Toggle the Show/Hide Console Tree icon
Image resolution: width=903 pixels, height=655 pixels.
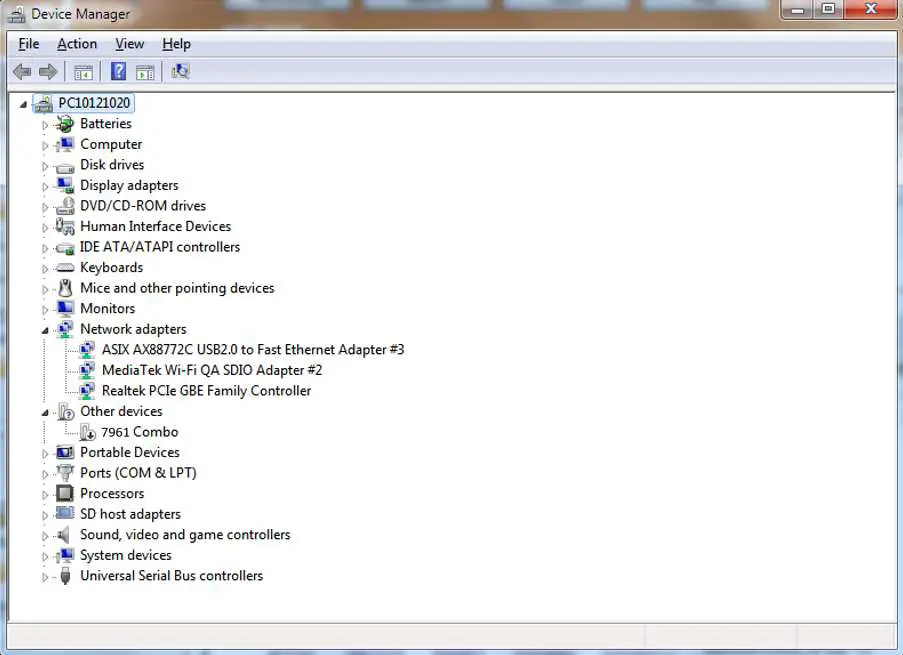(x=83, y=71)
